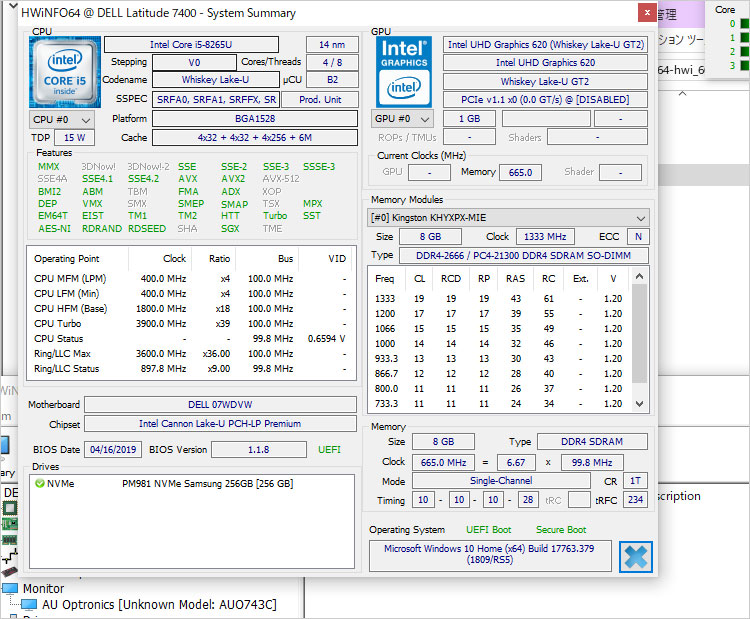Viewport: 750px width, 619px height.
Task: Click the 1333 MHz module clock field
Action: tap(545, 236)
